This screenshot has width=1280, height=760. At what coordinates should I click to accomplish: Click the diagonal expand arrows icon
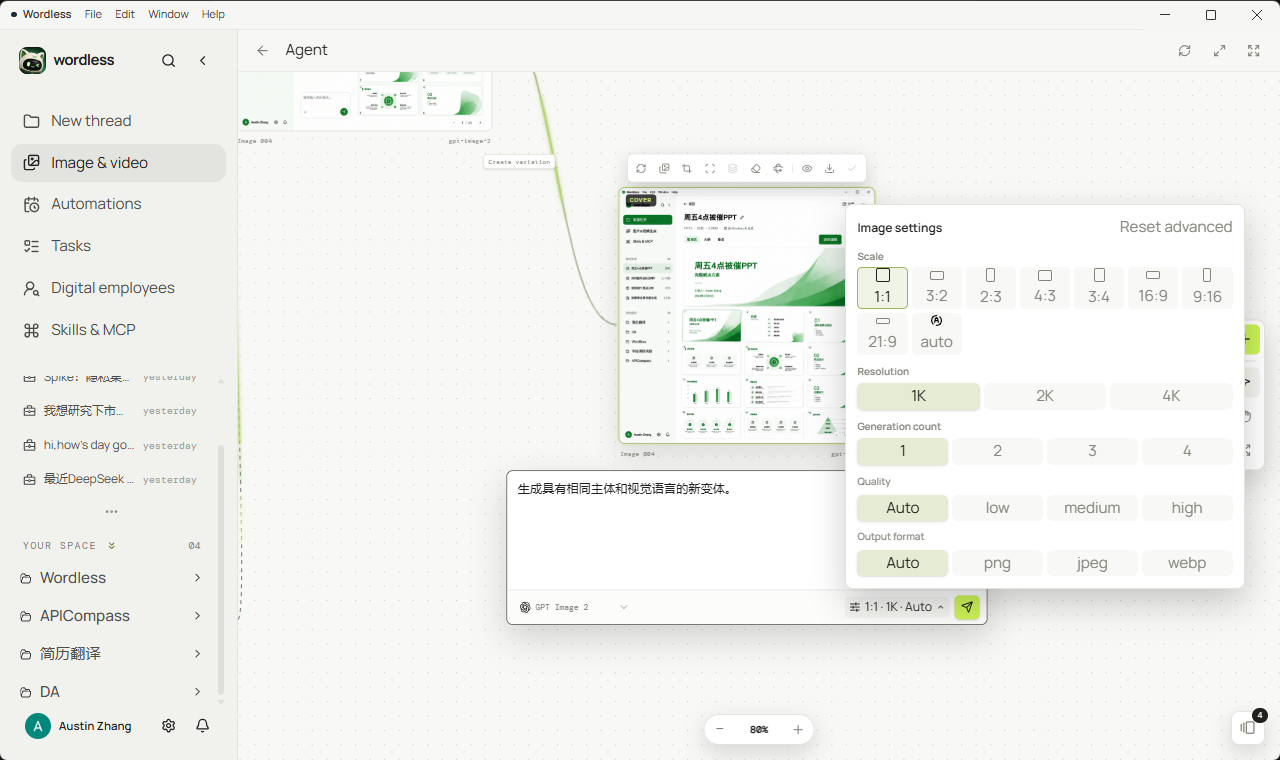click(1220, 50)
